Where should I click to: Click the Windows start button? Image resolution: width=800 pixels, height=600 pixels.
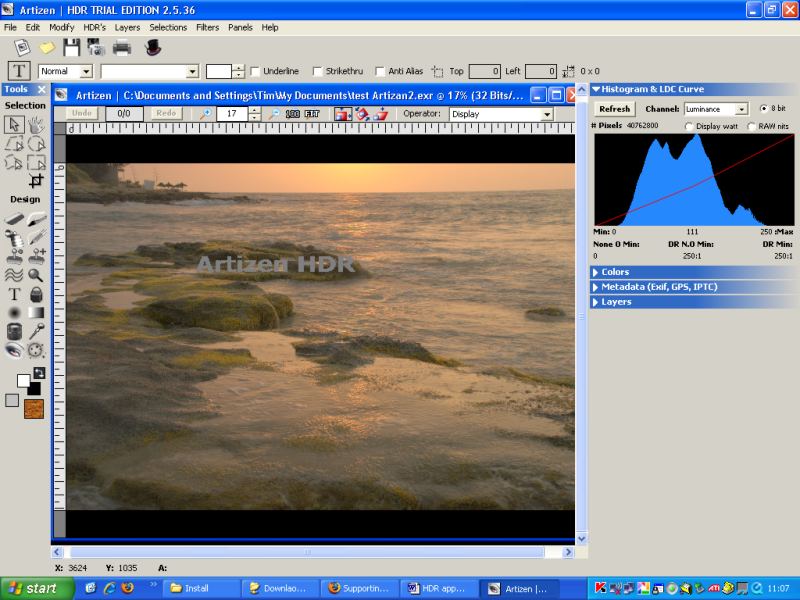[36, 588]
